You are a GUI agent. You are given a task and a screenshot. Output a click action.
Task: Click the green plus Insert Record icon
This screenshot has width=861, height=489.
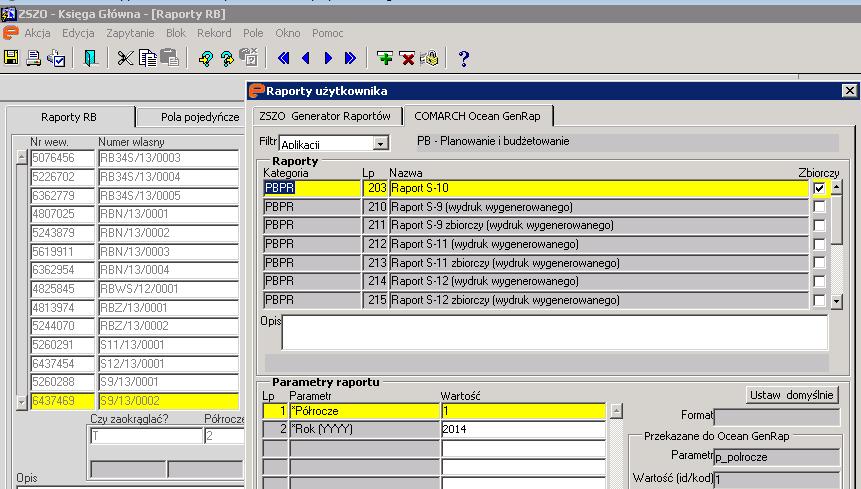[x=384, y=58]
